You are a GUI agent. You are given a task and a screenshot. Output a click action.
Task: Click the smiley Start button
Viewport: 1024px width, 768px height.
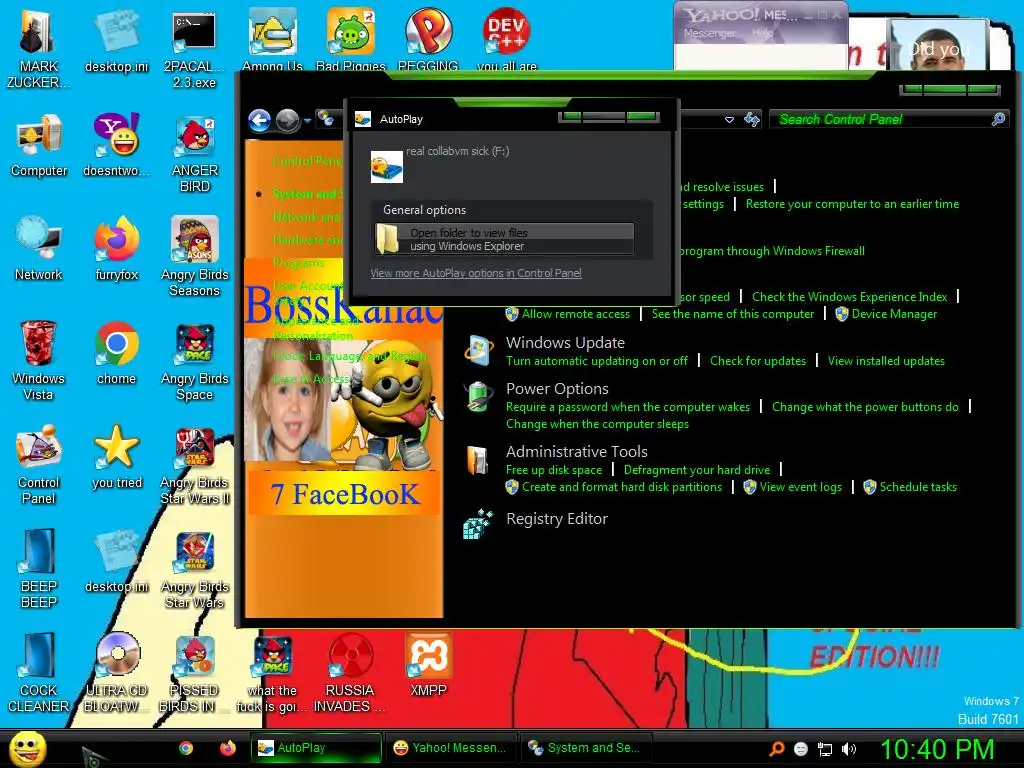[x=27, y=748]
